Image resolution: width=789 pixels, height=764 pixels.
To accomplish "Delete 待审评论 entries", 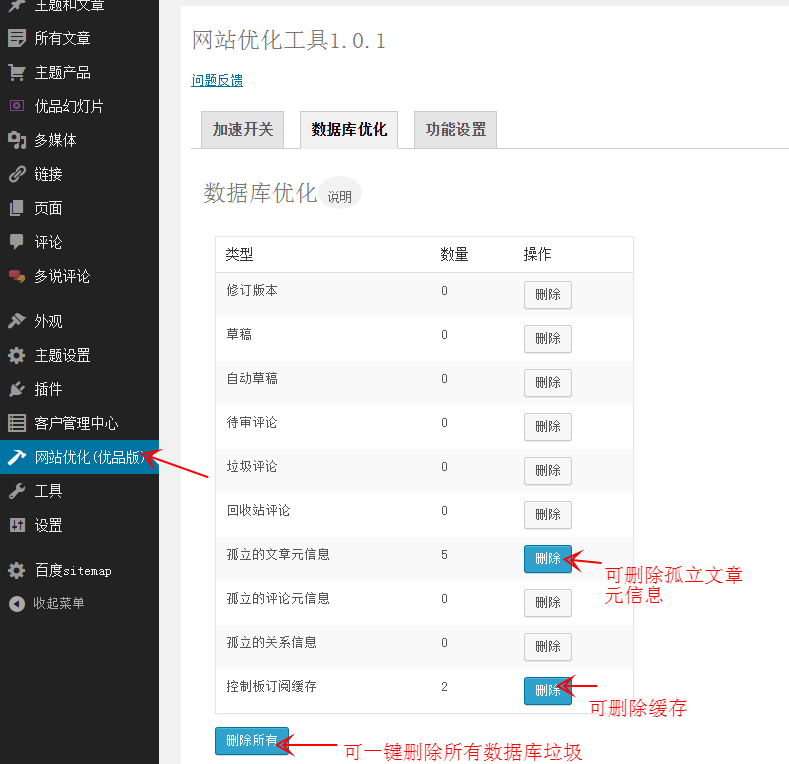I will pyautogui.click(x=547, y=427).
